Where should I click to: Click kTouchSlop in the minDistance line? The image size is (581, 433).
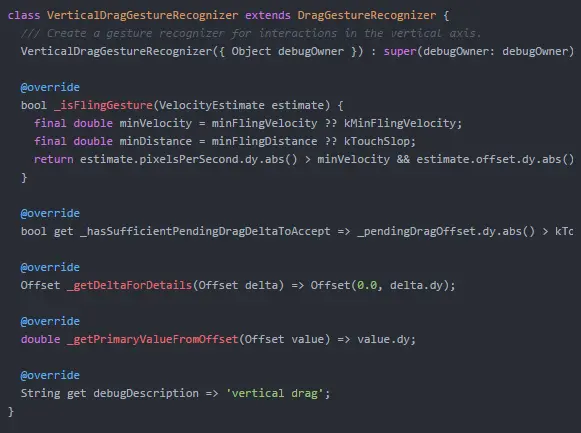[377, 141]
